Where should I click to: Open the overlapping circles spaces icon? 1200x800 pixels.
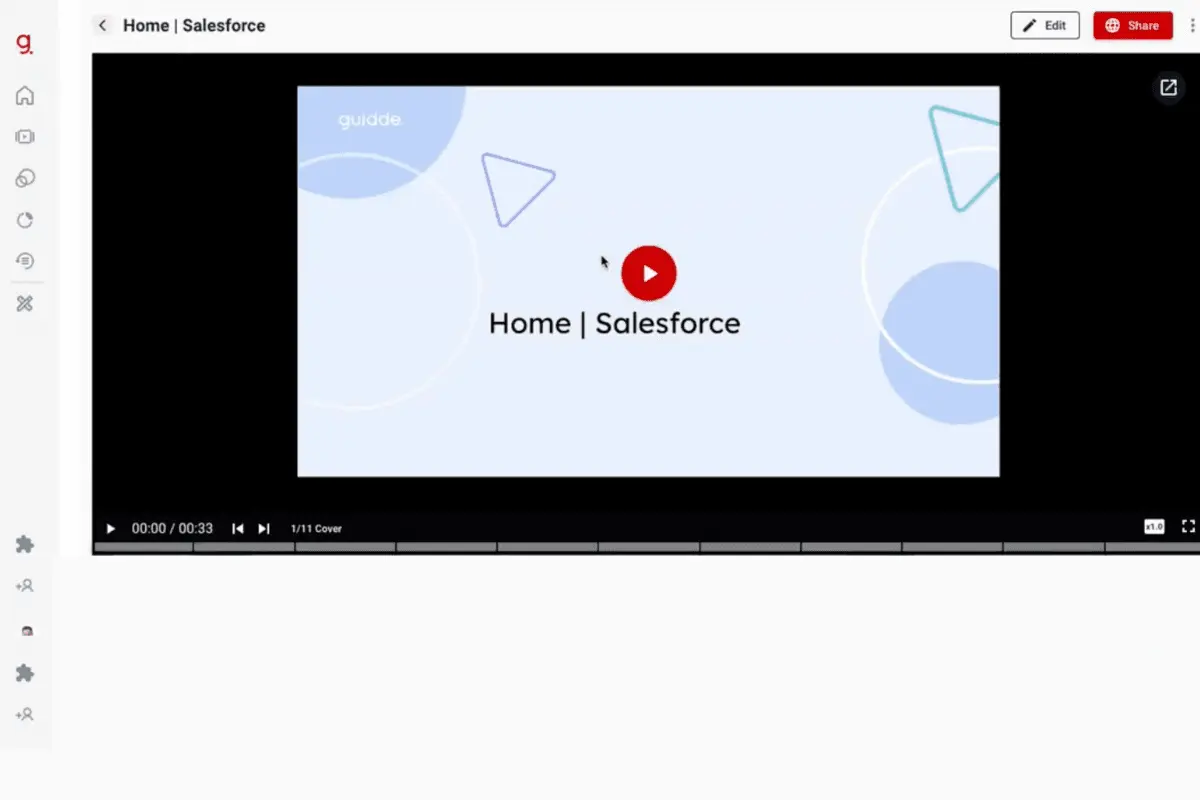pos(25,179)
